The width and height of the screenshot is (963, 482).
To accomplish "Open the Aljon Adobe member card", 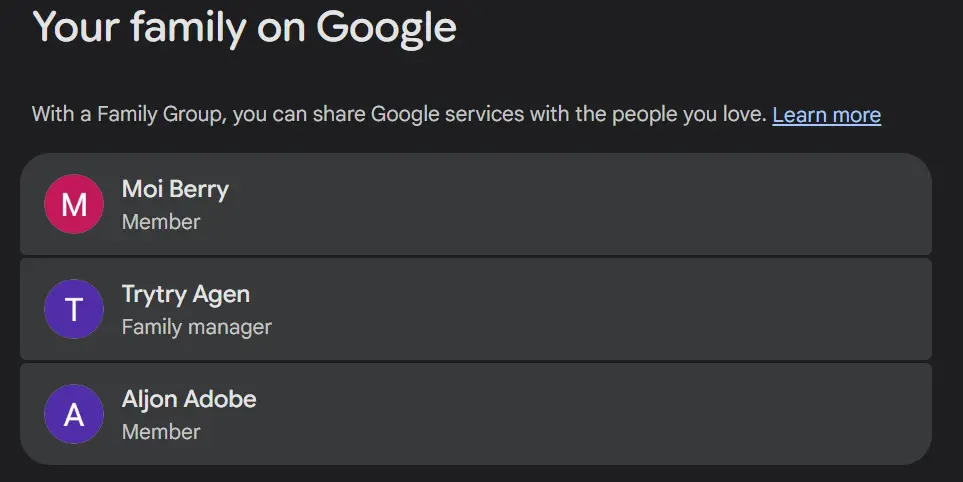I will [x=476, y=414].
